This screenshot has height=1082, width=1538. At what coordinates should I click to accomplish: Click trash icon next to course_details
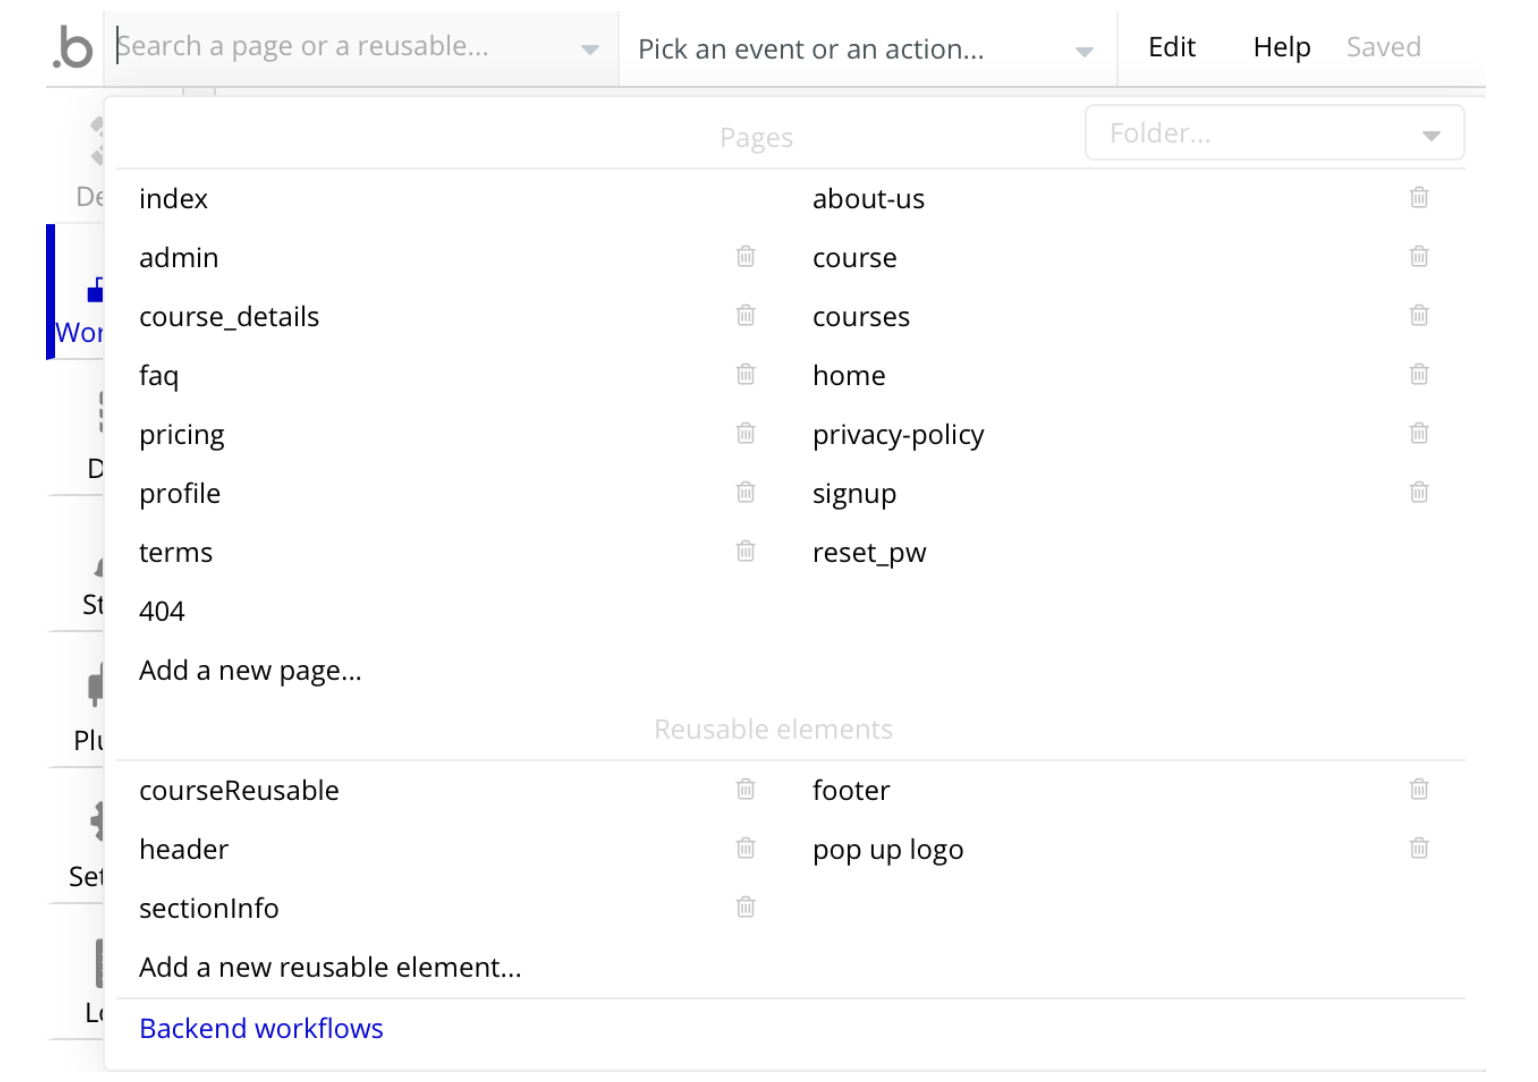click(x=745, y=316)
